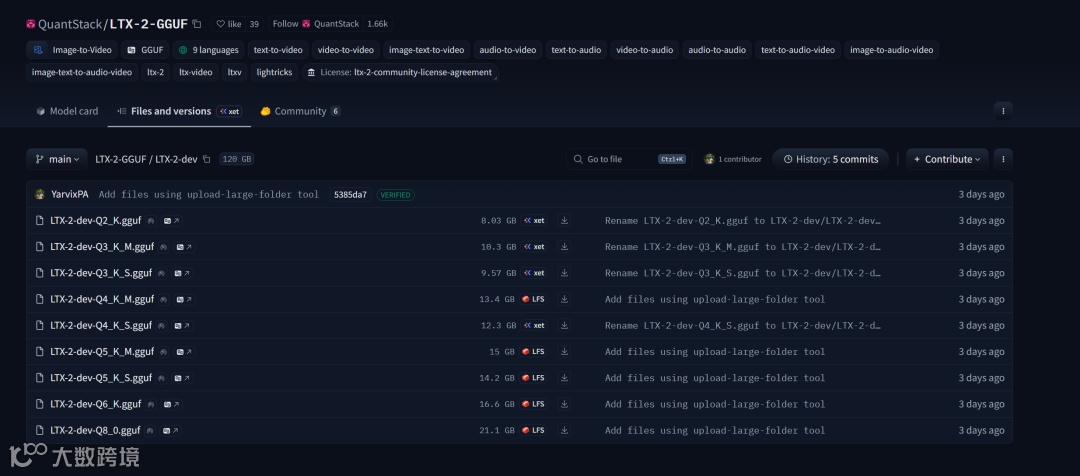
Task: View the 1 contributor list
Action: (x=733, y=159)
